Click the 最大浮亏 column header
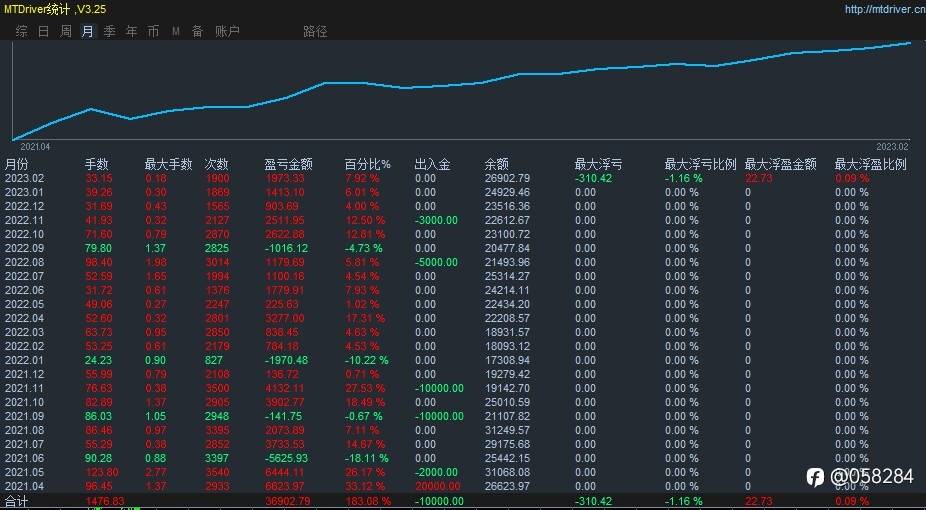 tap(598, 164)
